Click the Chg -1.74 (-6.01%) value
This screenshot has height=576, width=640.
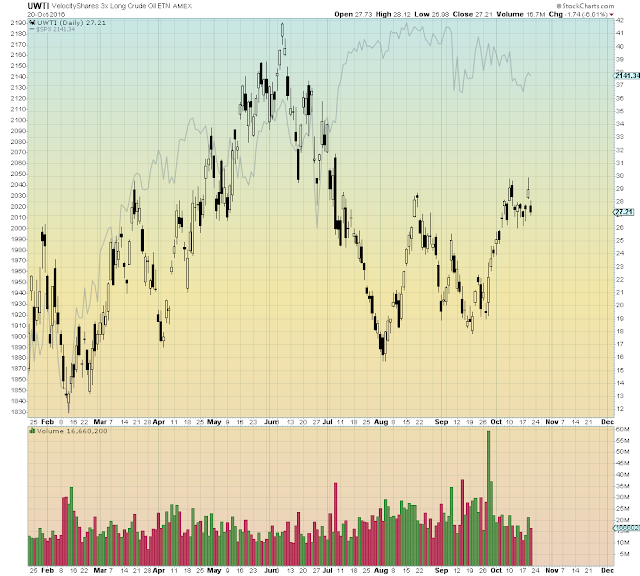click(x=578, y=14)
